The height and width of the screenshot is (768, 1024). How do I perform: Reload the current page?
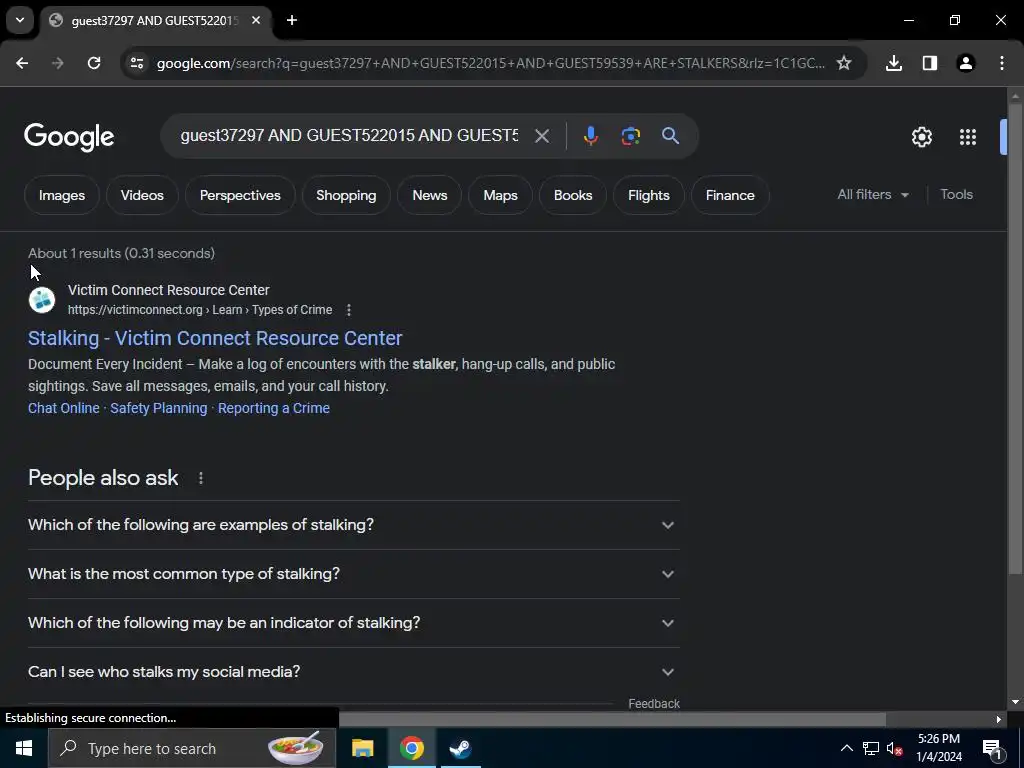coord(94,63)
